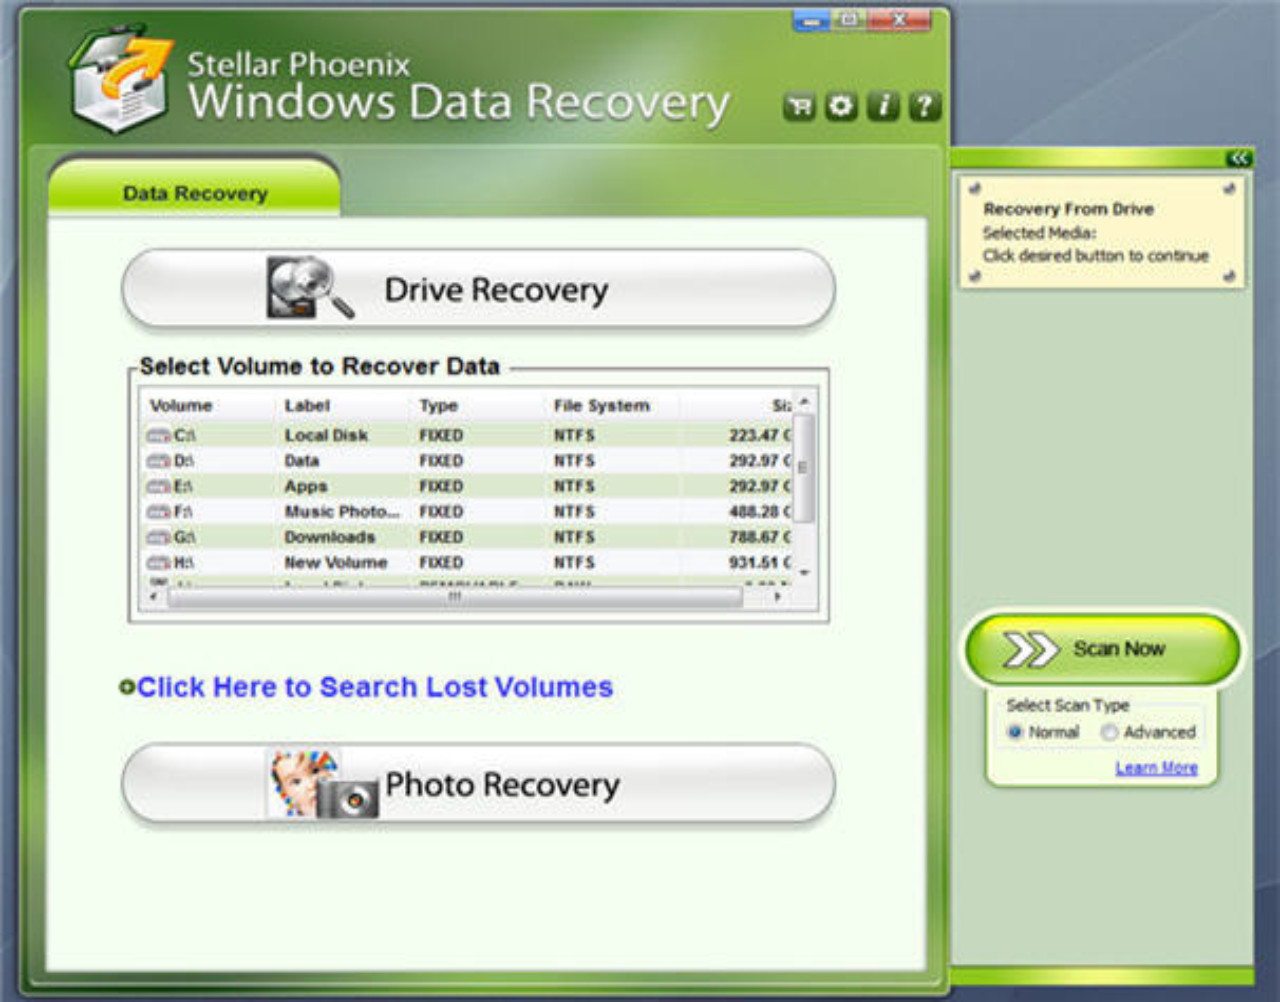Click the hard drive magnifier icon

(x=310, y=288)
